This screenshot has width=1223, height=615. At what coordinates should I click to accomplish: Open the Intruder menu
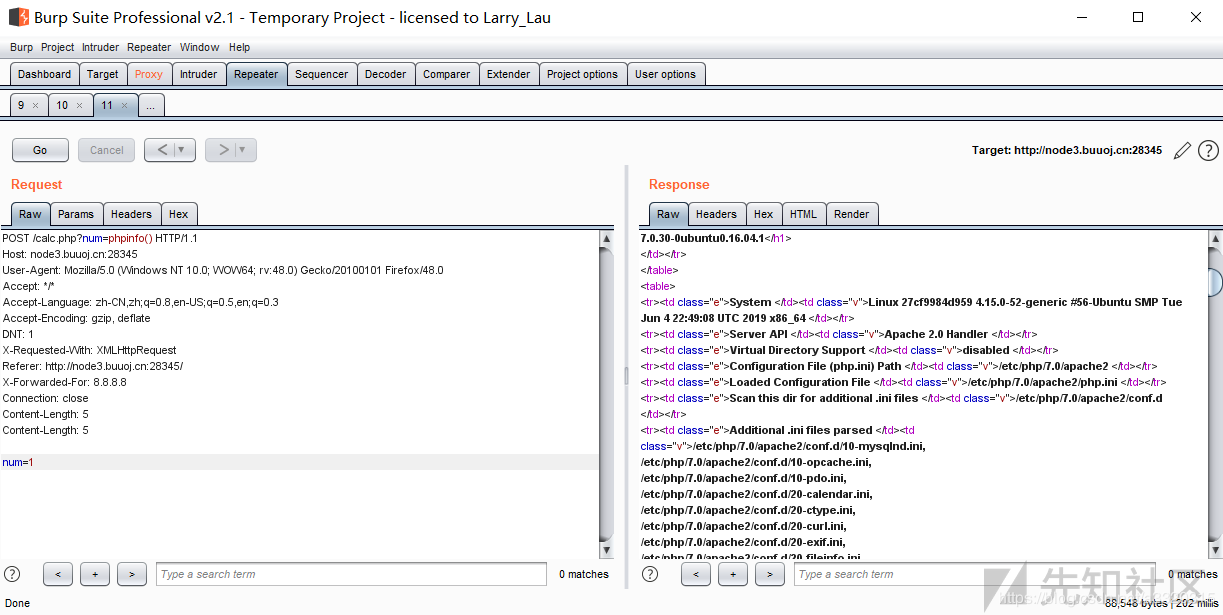coord(100,47)
